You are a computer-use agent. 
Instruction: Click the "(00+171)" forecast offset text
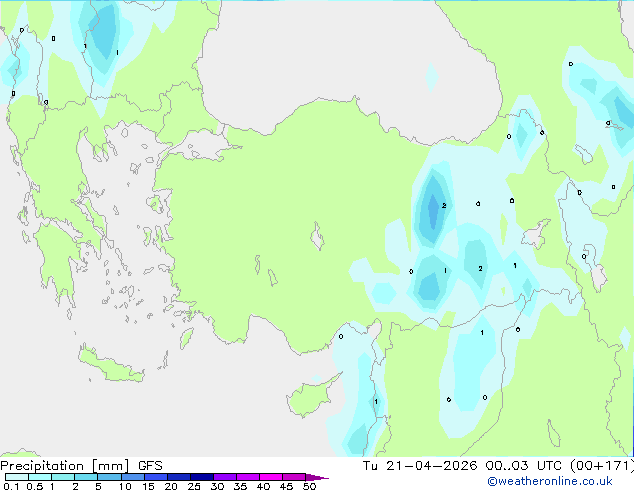602,466
